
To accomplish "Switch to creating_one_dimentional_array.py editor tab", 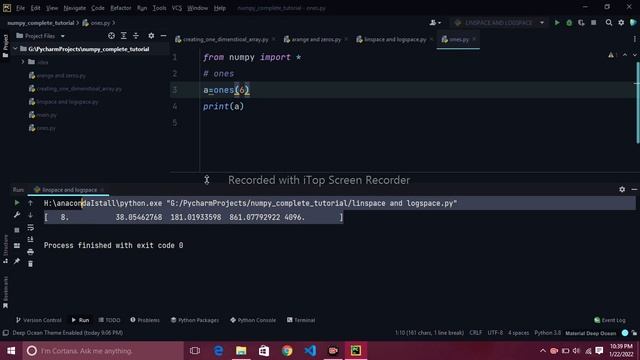I will [x=225, y=39].
